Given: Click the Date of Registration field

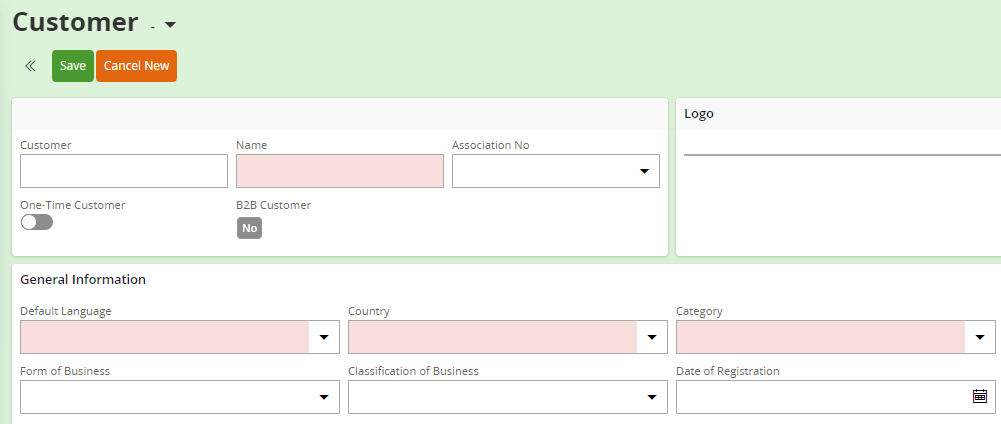Looking at the screenshot, I should click(x=822, y=397).
